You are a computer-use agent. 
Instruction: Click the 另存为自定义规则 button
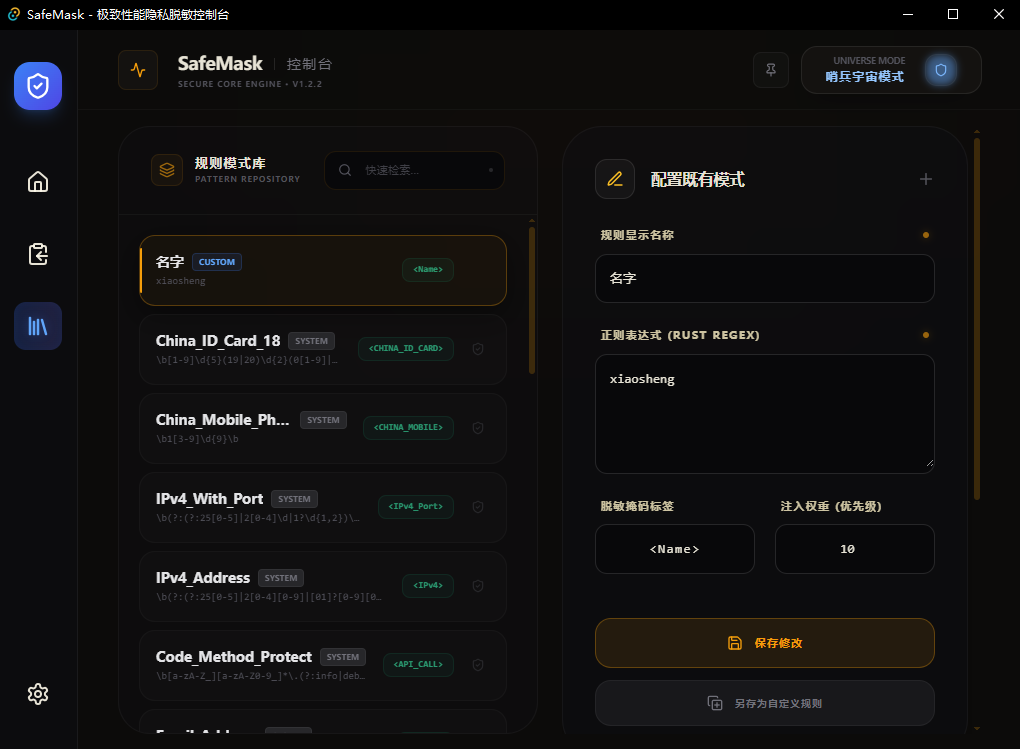[x=764, y=703]
